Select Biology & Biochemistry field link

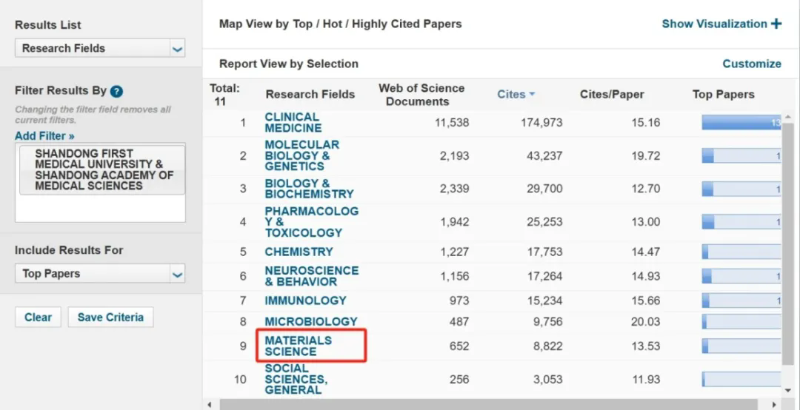(x=309, y=189)
